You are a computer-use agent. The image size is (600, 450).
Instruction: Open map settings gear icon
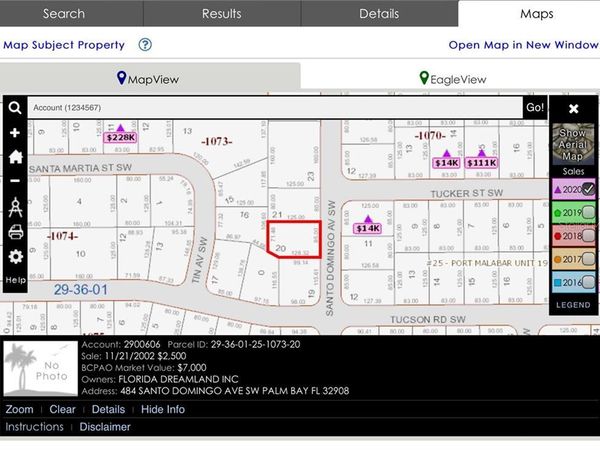tap(15, 257)
